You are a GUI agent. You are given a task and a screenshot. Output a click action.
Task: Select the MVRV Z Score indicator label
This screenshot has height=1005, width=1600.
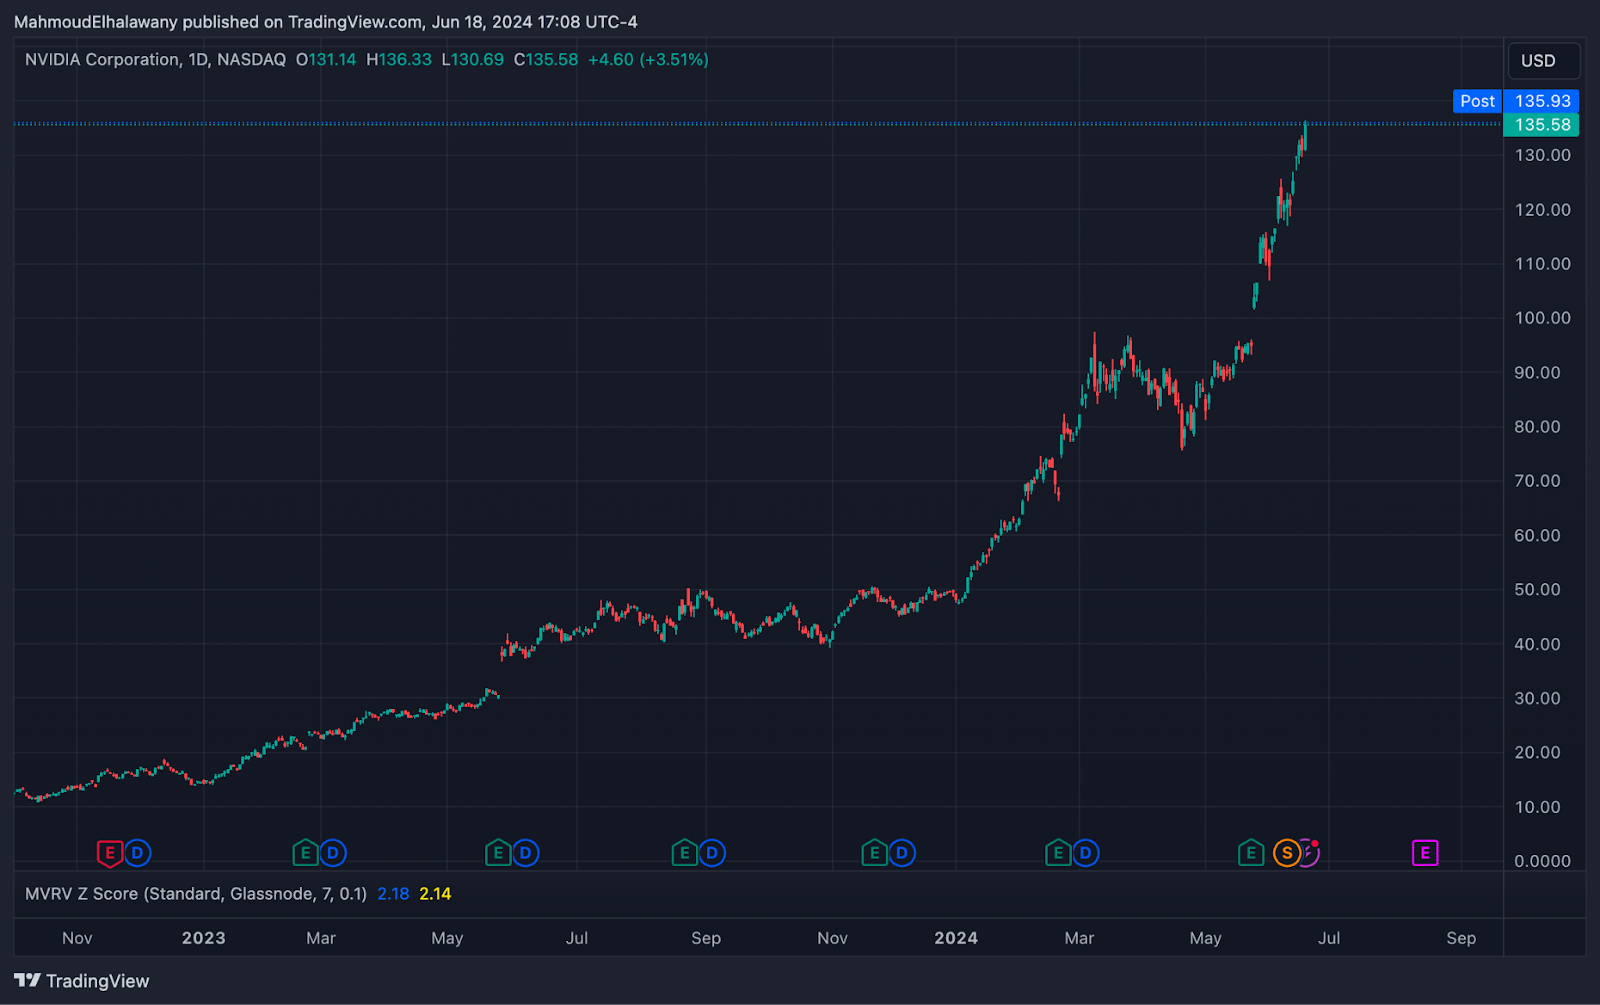click(x=196, y=894)
